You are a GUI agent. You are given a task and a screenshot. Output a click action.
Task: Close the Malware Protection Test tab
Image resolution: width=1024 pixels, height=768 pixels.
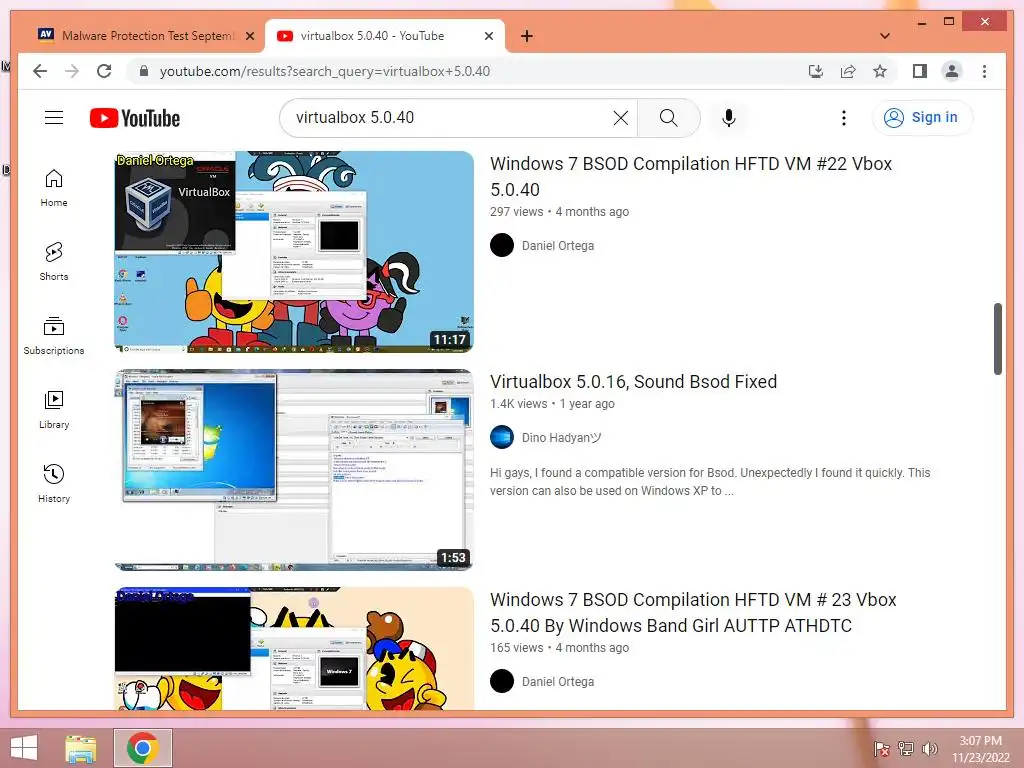click(x=249, y=36)
